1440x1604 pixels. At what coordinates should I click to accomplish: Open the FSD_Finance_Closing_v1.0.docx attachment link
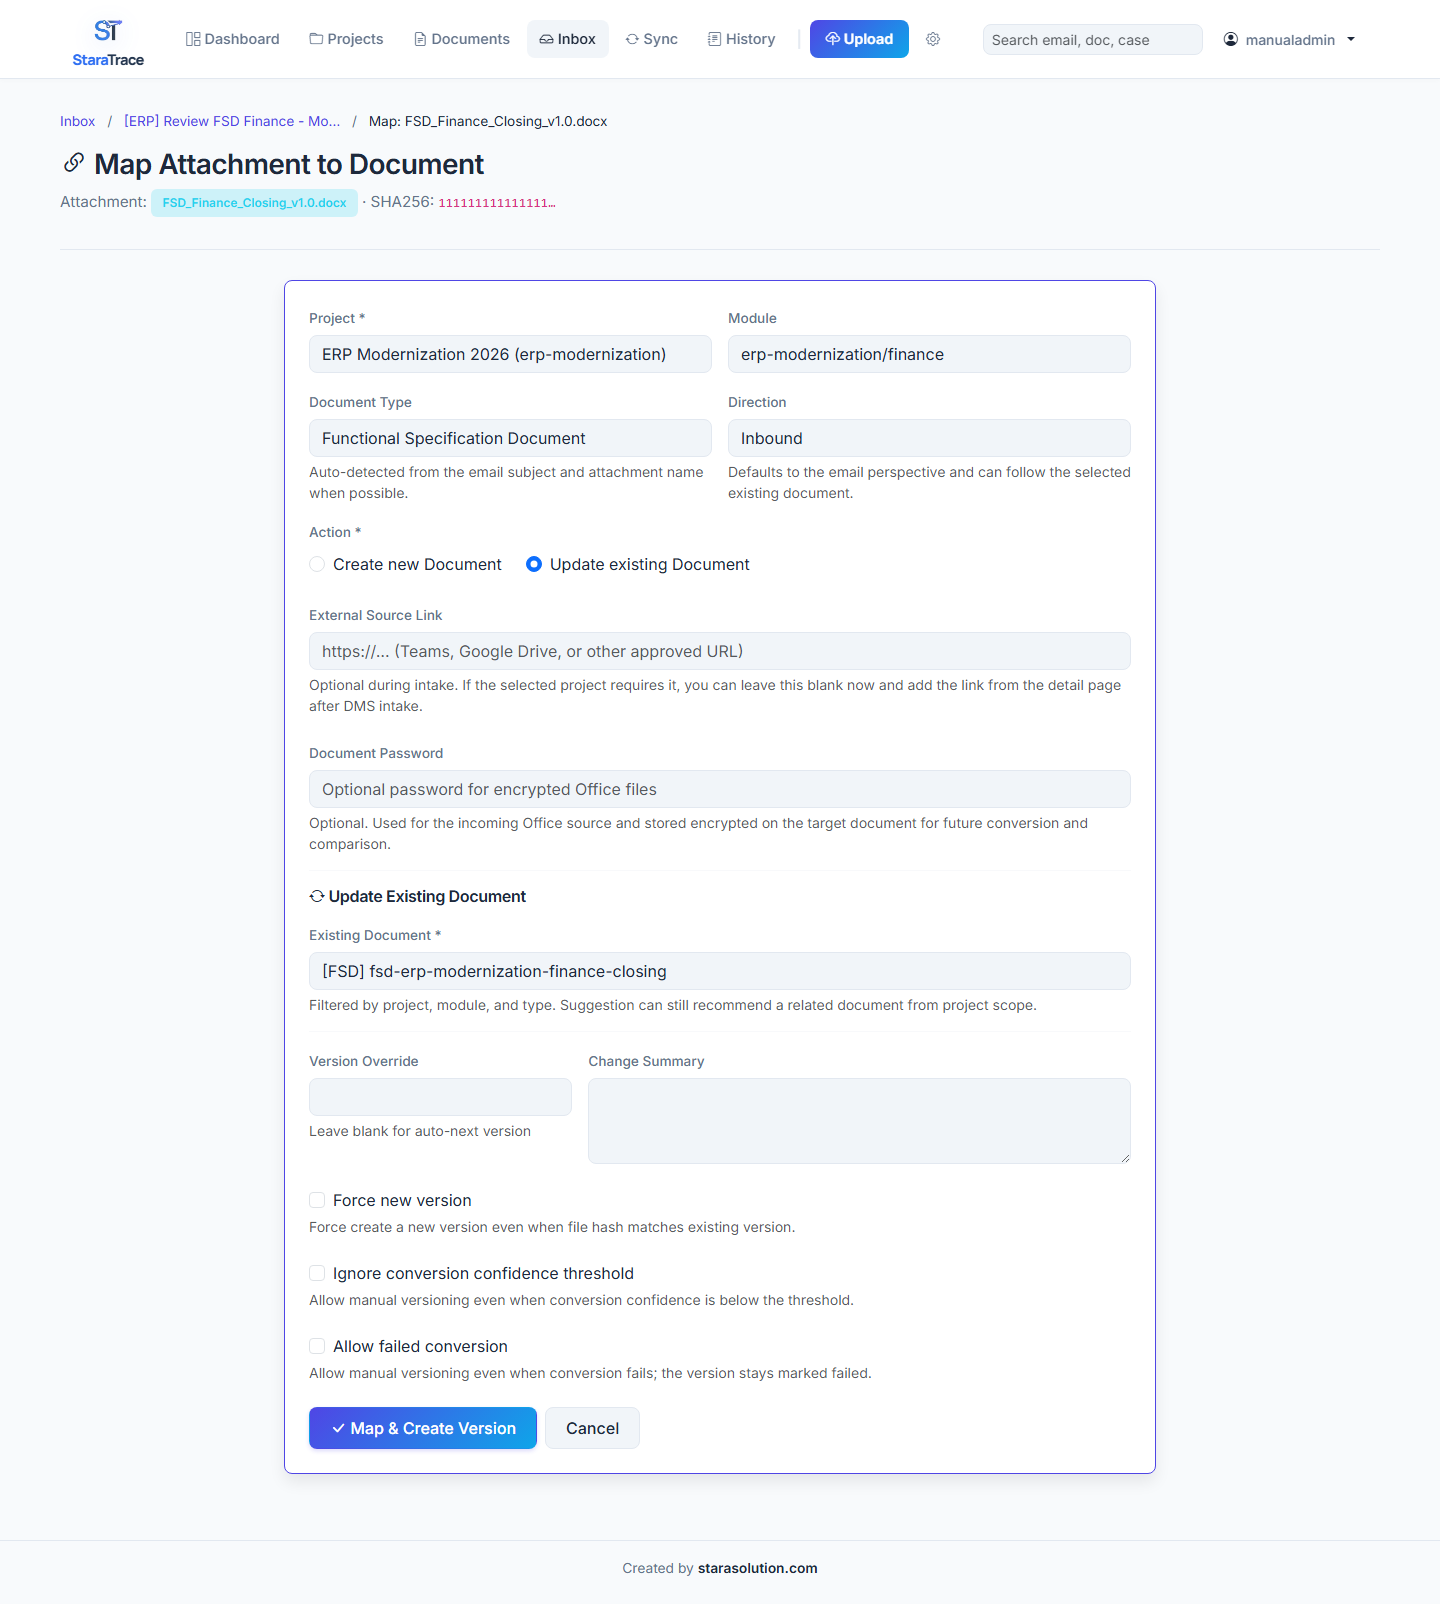tap(254, 203)
